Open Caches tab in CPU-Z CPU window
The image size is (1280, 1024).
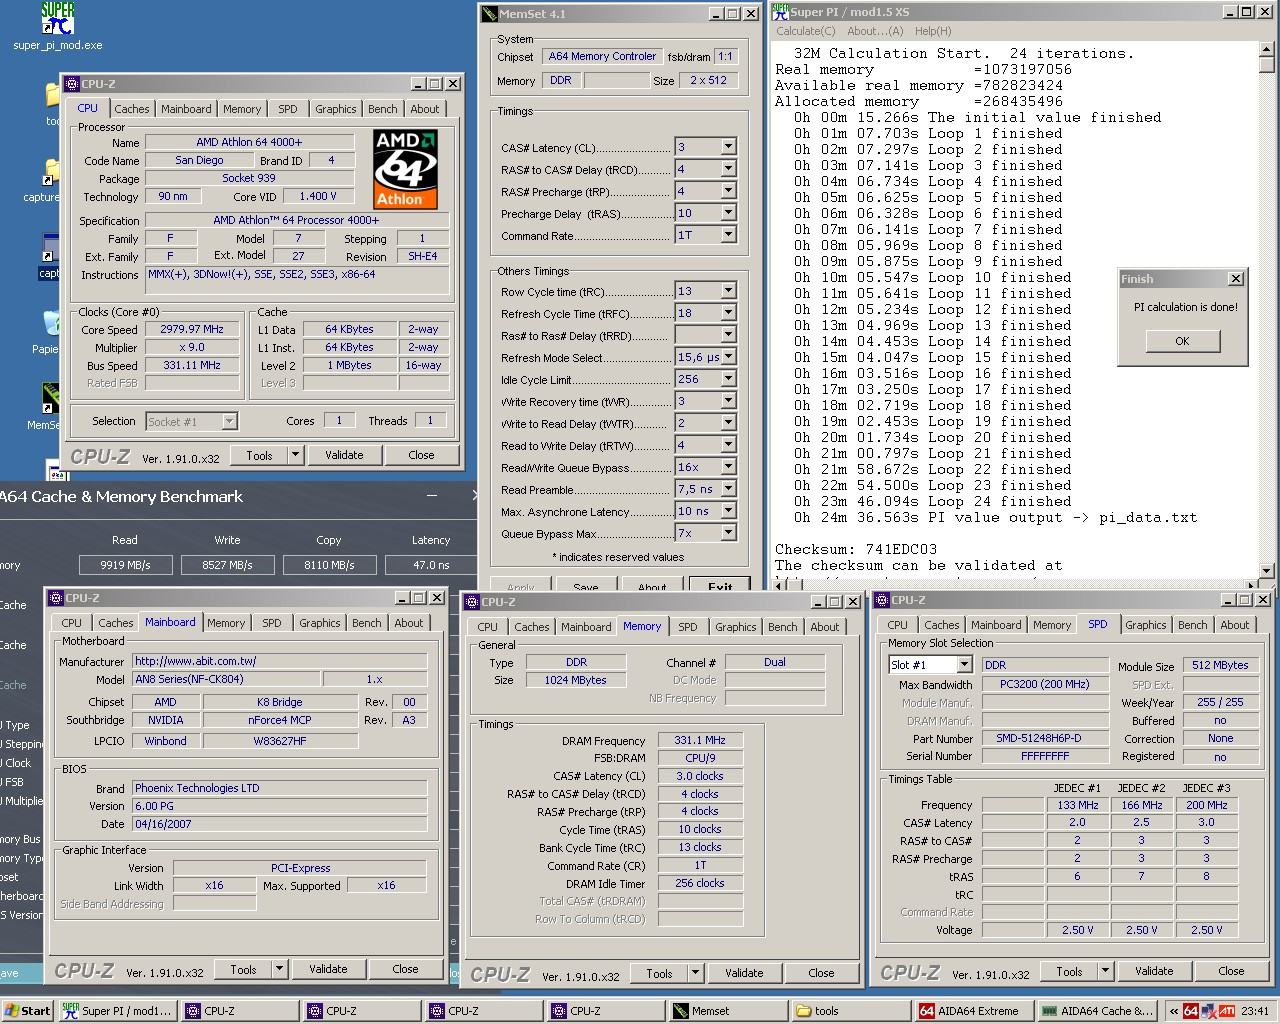pos(132,109)
